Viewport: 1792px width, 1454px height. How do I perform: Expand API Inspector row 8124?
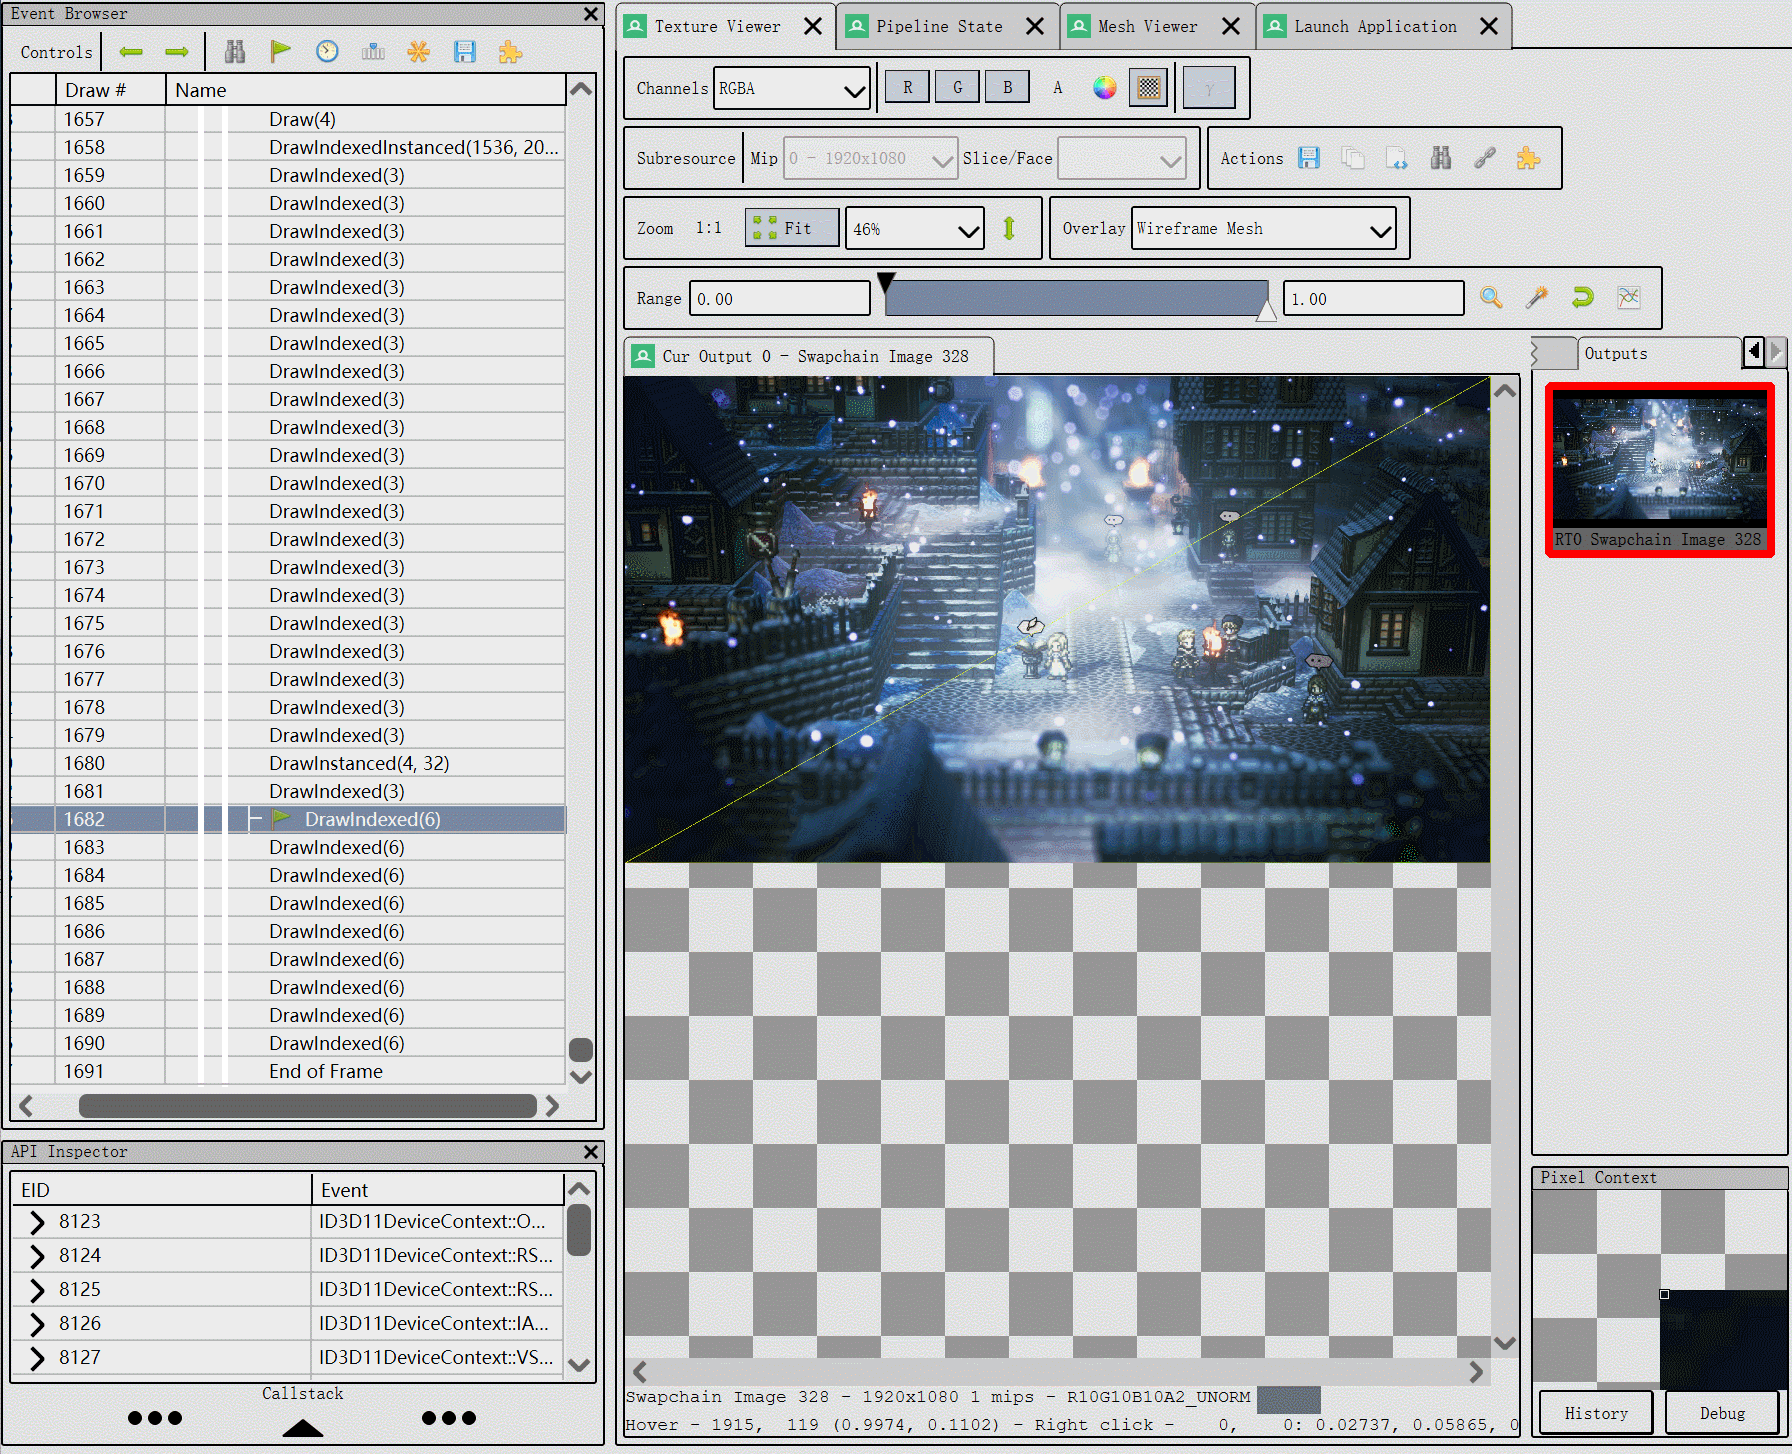pyautogui.click(x=37, y=1256)
